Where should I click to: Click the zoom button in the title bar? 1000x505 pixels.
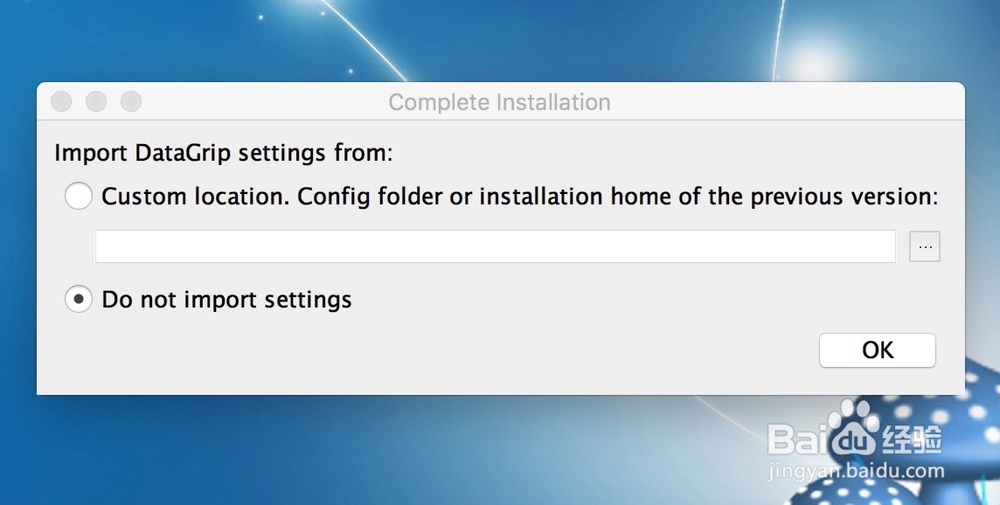pyautogui.click(x=131, y=102)
